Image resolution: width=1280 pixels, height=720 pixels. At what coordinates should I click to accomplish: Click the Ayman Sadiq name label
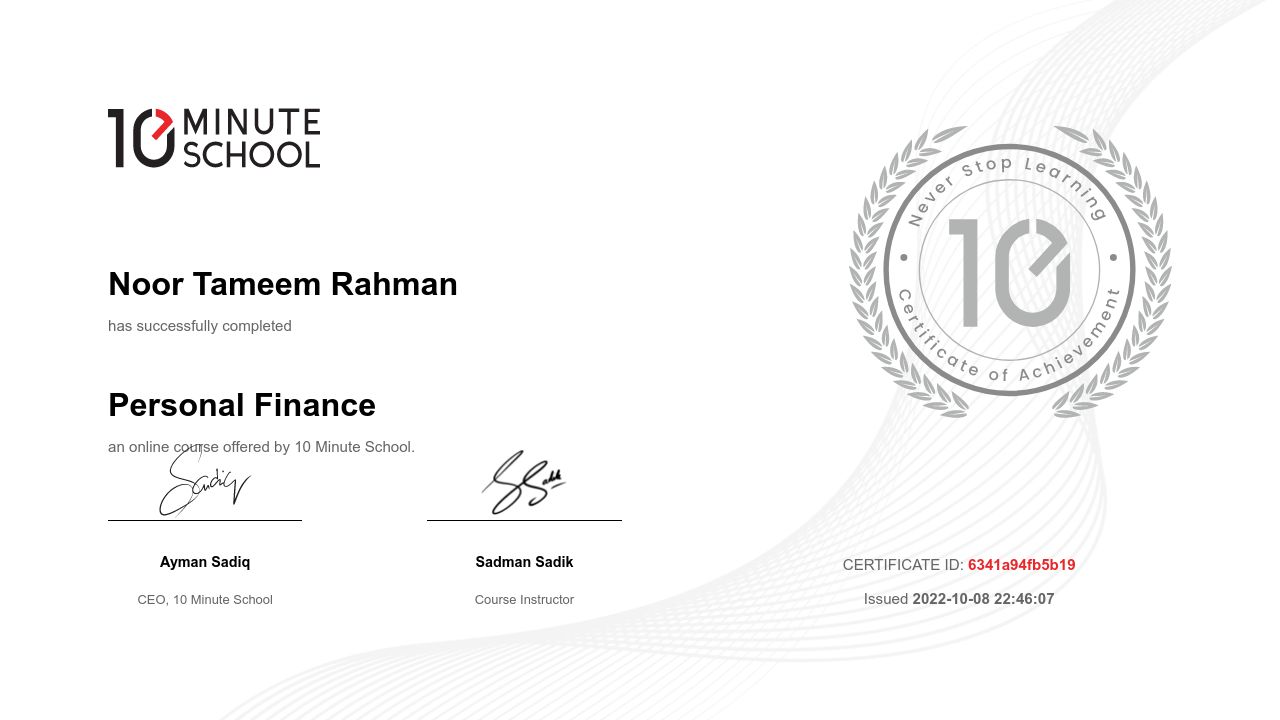pos(205,562)
